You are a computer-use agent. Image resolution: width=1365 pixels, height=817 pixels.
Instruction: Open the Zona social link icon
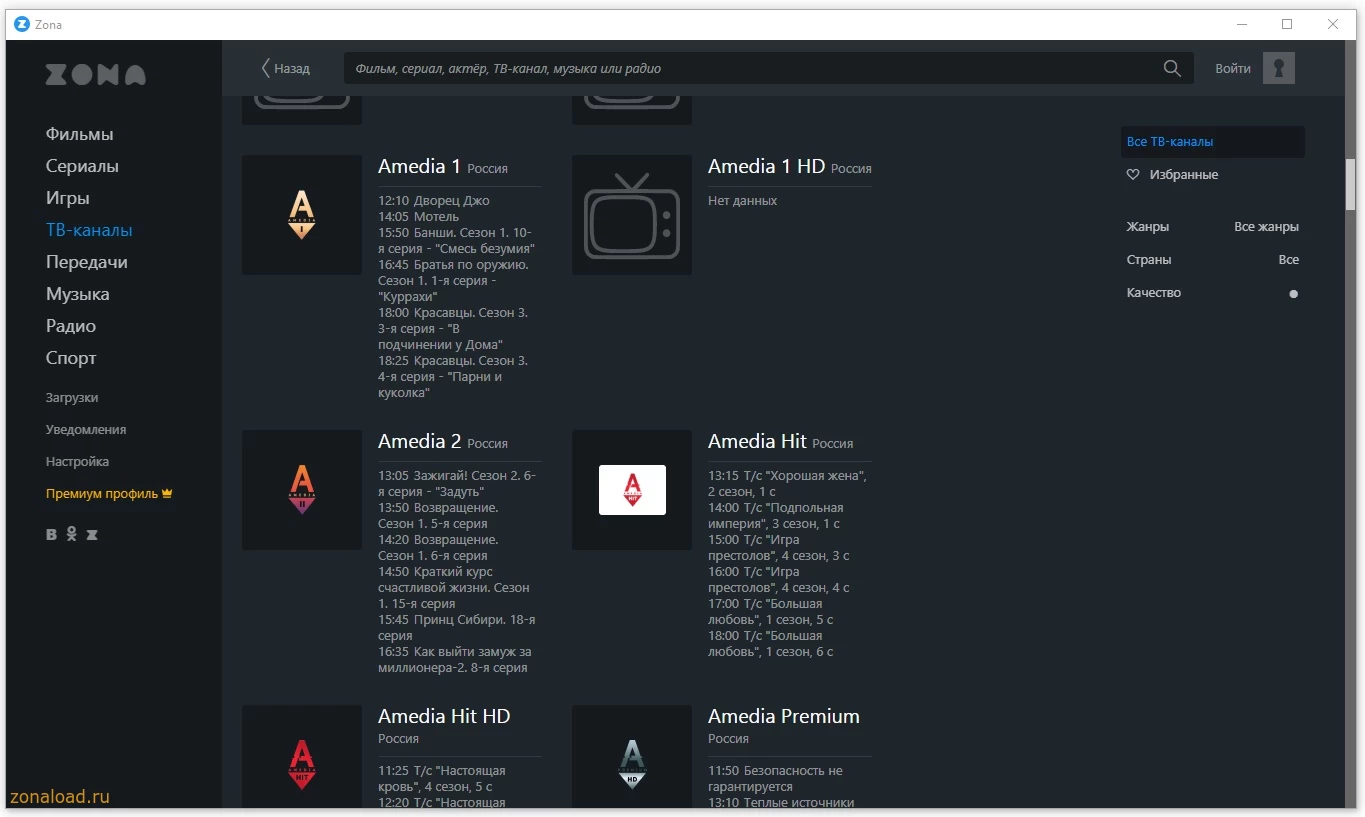pos(92,535)
